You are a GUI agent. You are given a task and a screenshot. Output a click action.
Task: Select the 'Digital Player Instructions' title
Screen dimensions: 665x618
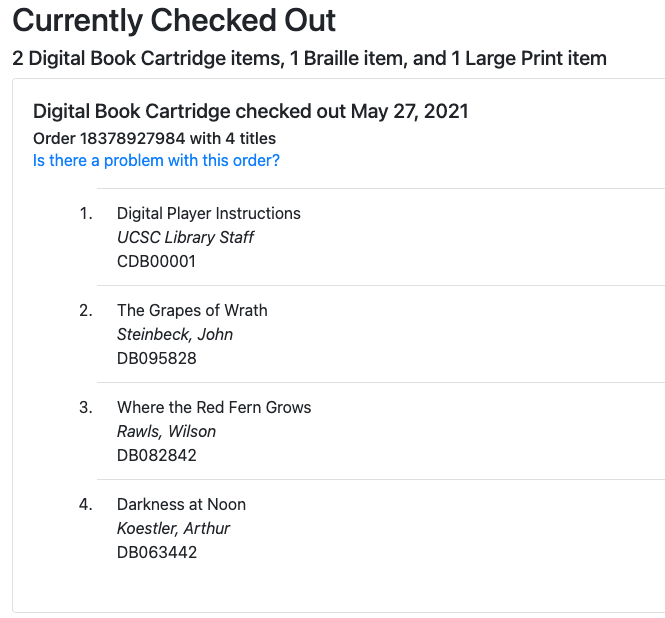click(x=208, y=213)
